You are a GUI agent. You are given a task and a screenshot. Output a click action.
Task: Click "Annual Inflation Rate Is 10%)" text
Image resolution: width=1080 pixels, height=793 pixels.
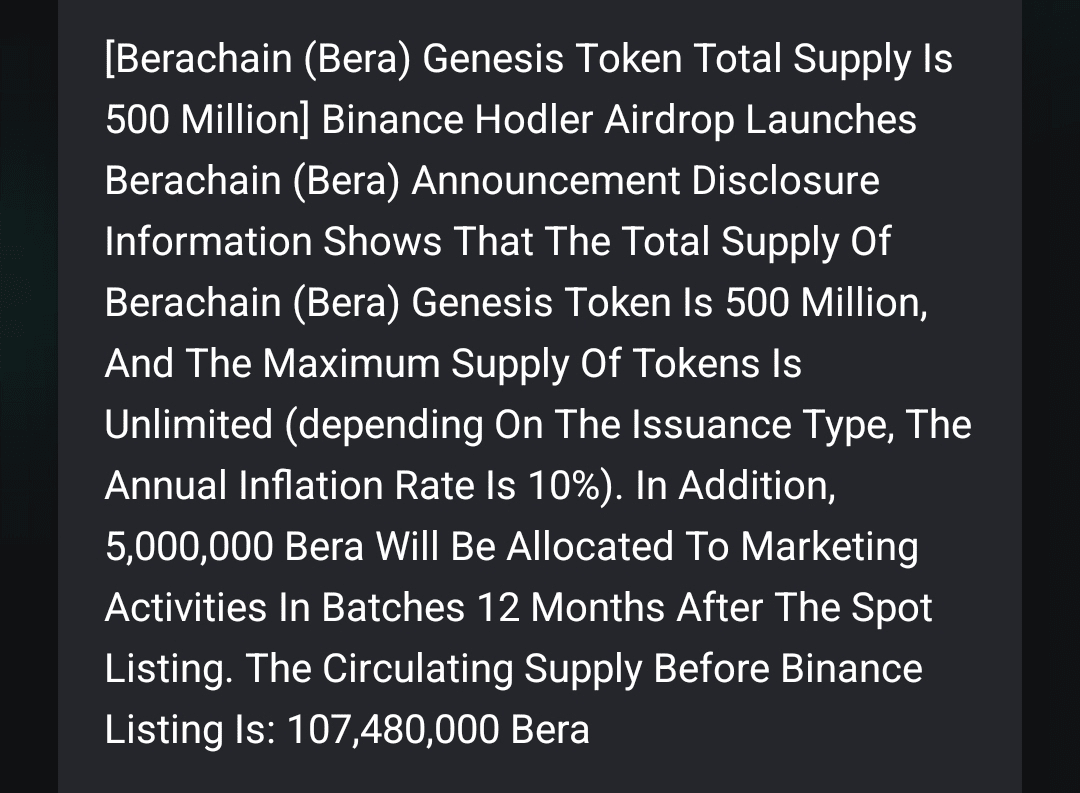click(x=364, y=486)
